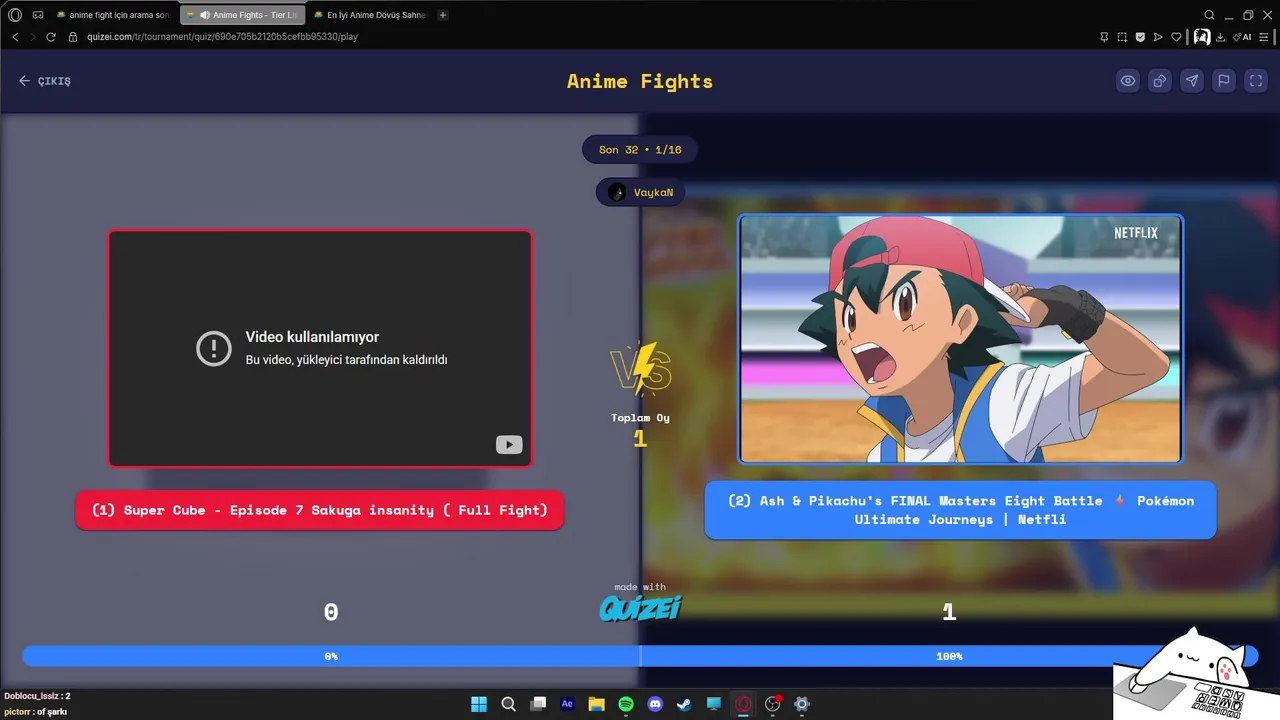Viewport: 1280px width, 720px height.
Task: Vote for Ash & Pikachu's FINAL Masters Eight Battle
Action: pos(960,510)
